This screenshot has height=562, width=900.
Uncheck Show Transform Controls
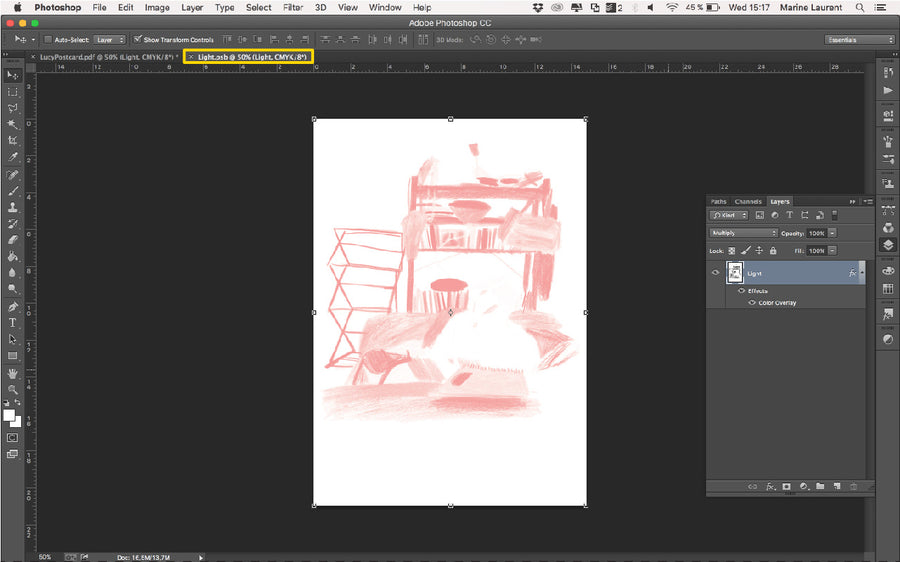click(x=137, y=40)
